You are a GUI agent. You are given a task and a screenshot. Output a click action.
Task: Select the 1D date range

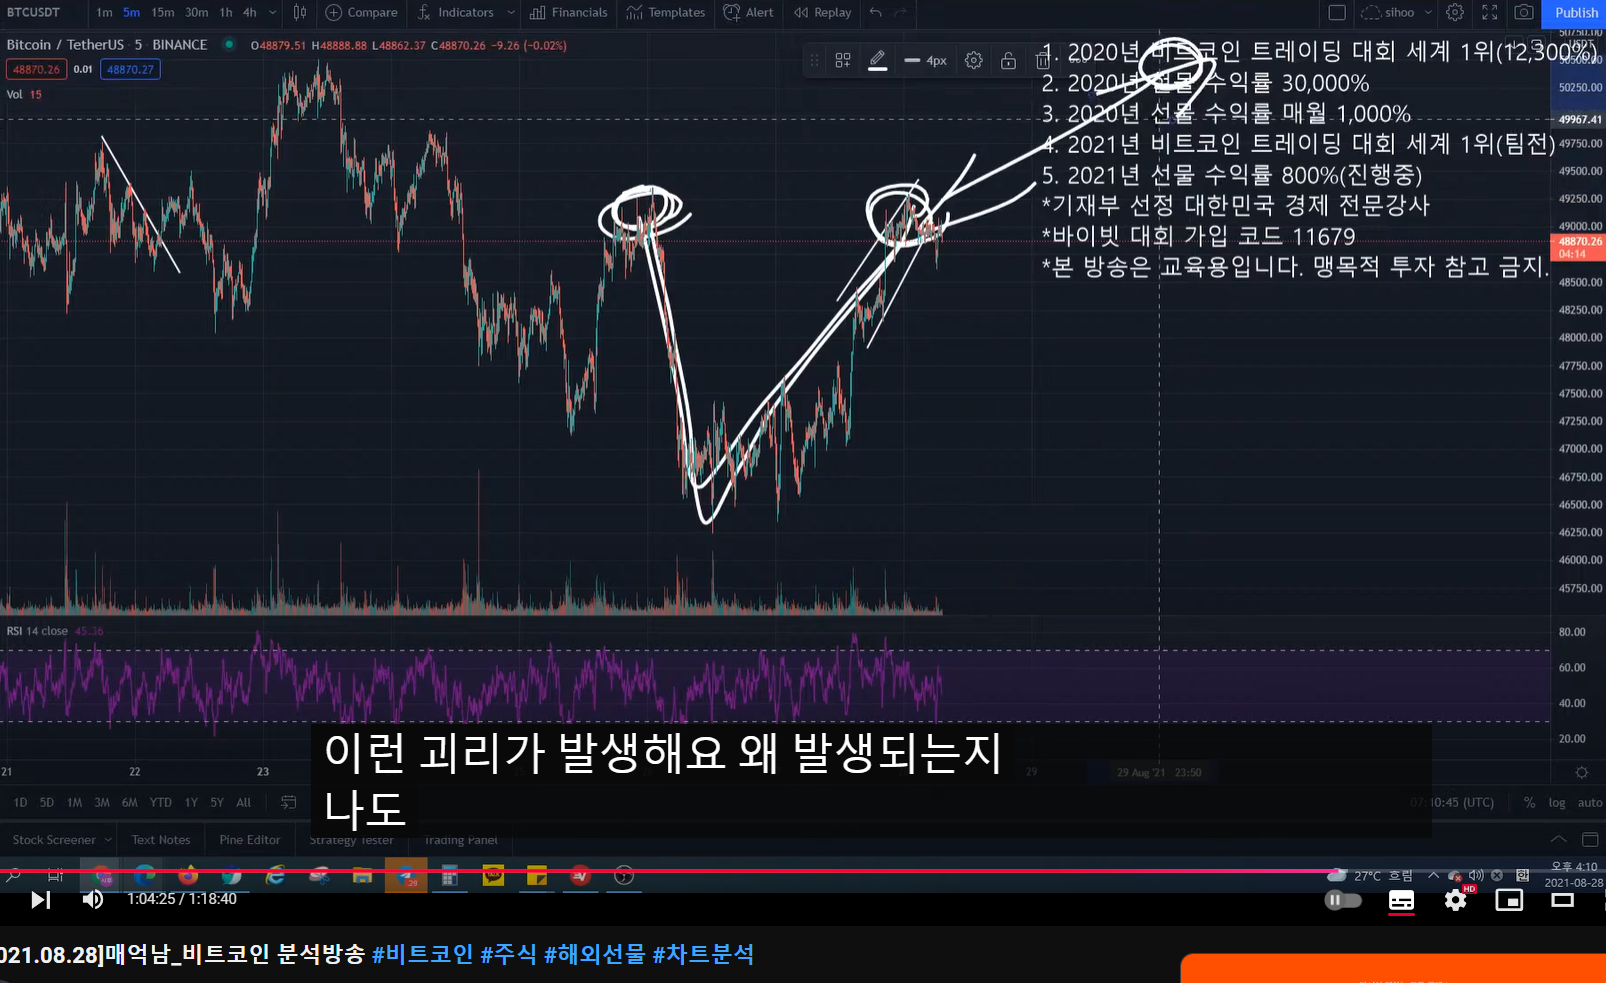click(20, 803)
